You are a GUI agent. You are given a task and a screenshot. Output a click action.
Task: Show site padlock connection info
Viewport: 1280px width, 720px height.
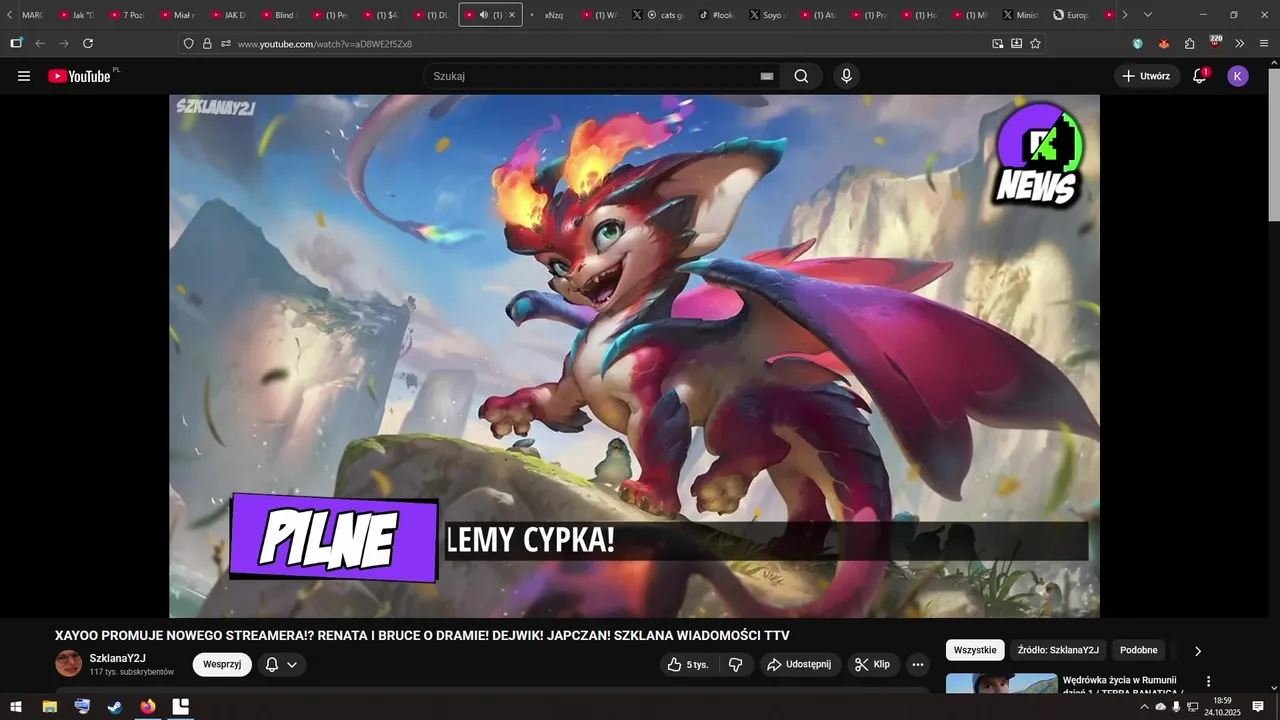click(x=207, y=43)
